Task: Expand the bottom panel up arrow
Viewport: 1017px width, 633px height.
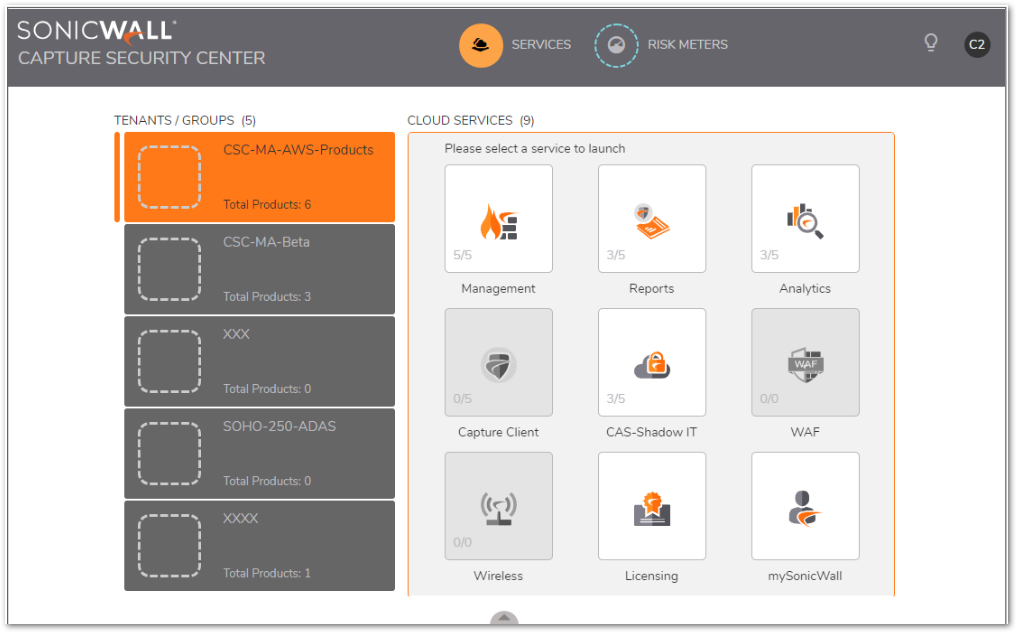Action: 504,621
